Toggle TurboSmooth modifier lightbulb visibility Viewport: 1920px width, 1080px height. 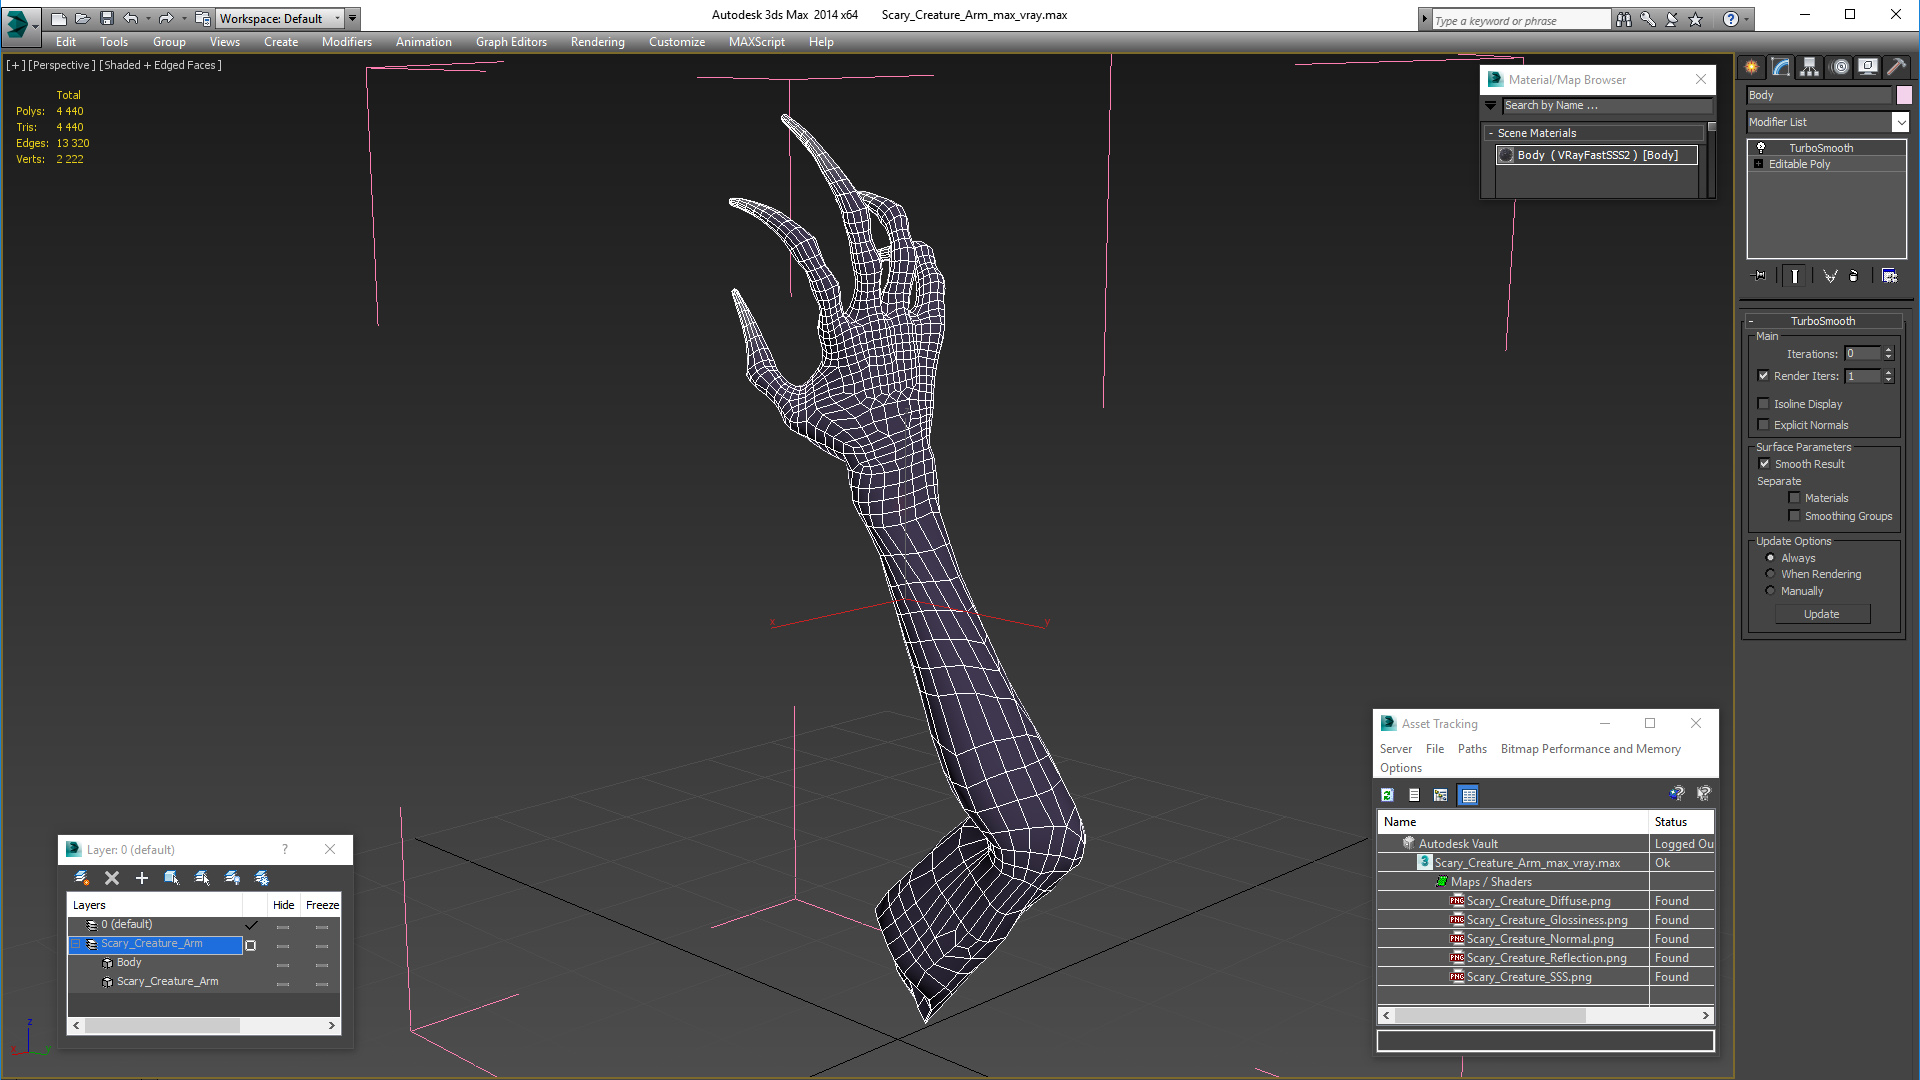pos(1761,148)
